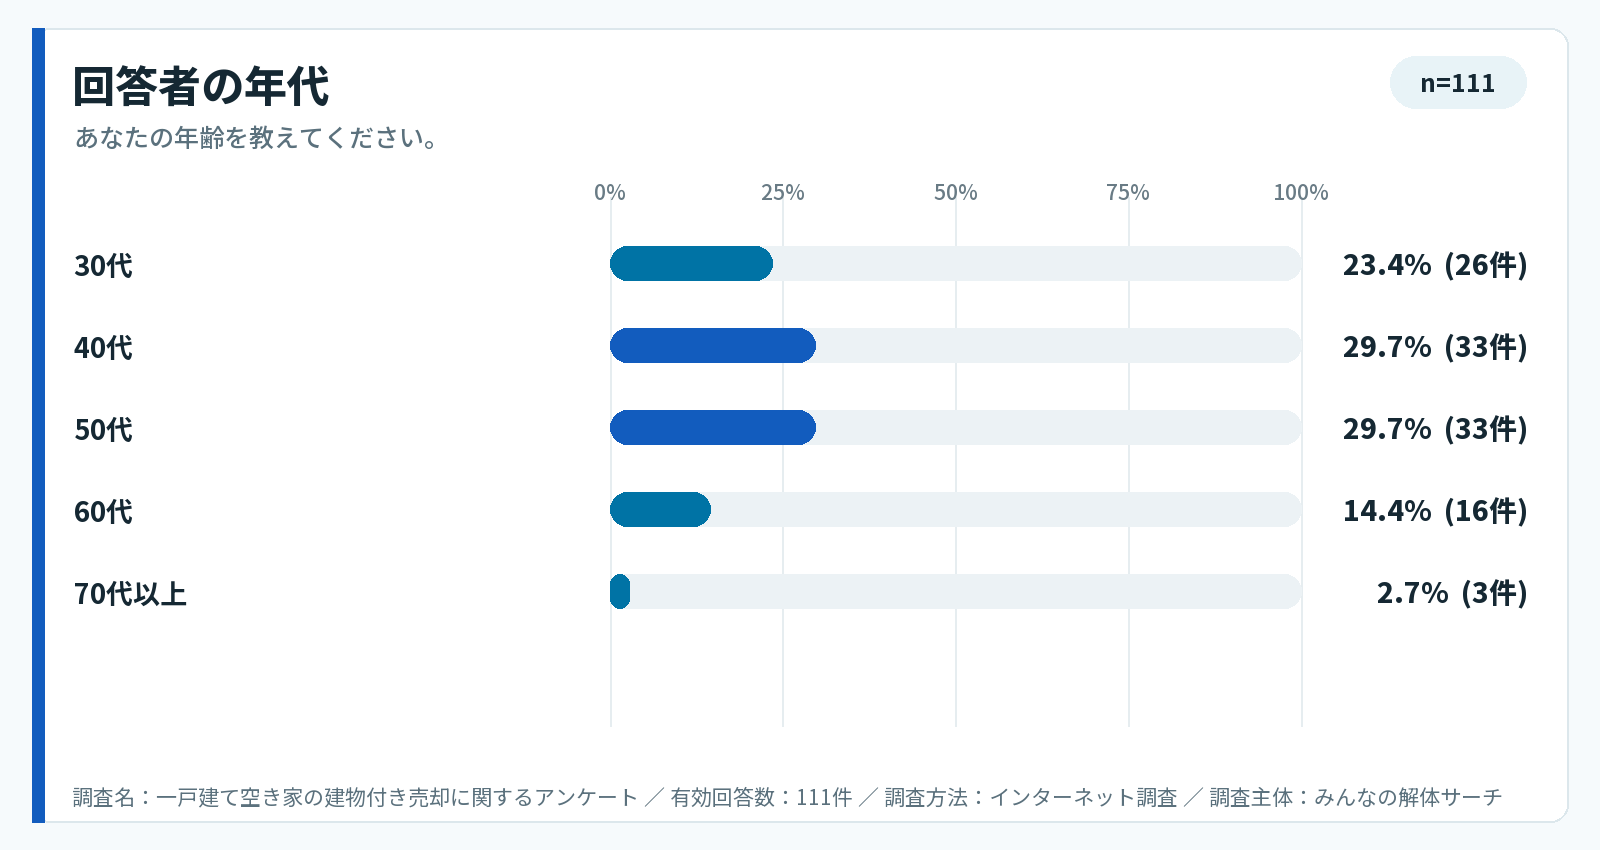Image resolution: width=1600 pixels, height=850 pixels.
Task: Select the 60代 teal bar
Action: click(x=660, y=510)
